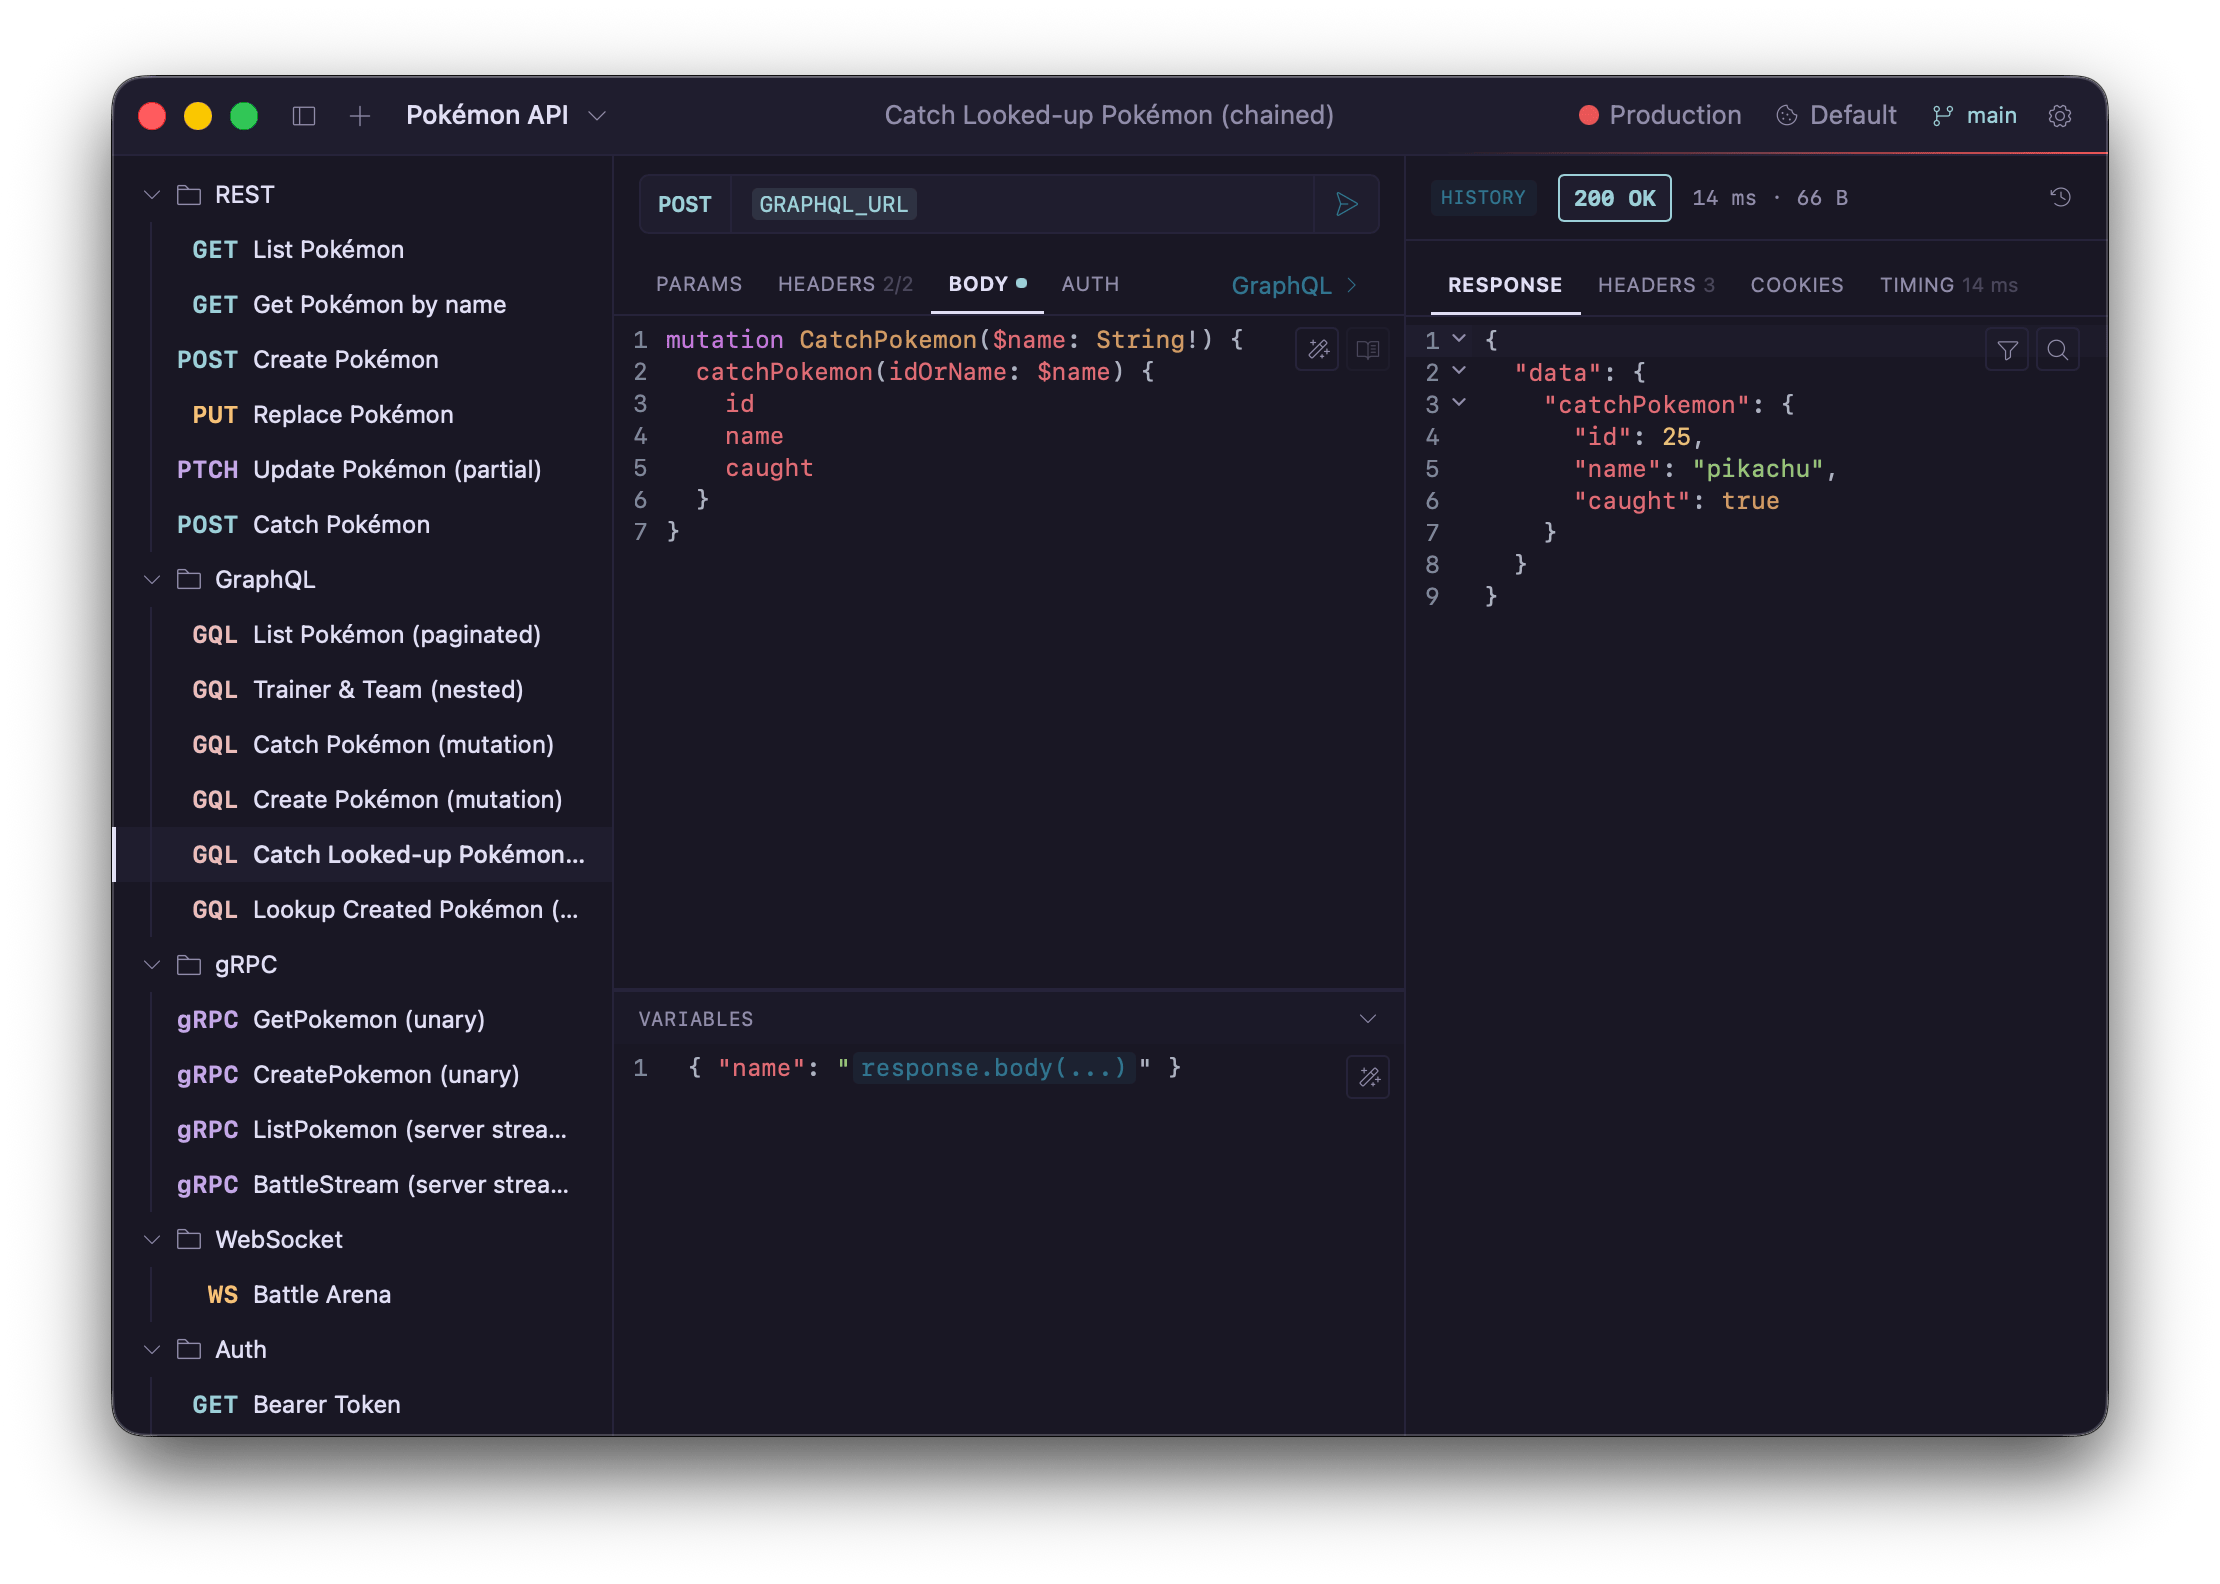Image resolution: width=2220 pixels, height=1584 pixels.
Task: Click the git branch icon beside main
Action: pos(1943,116)
